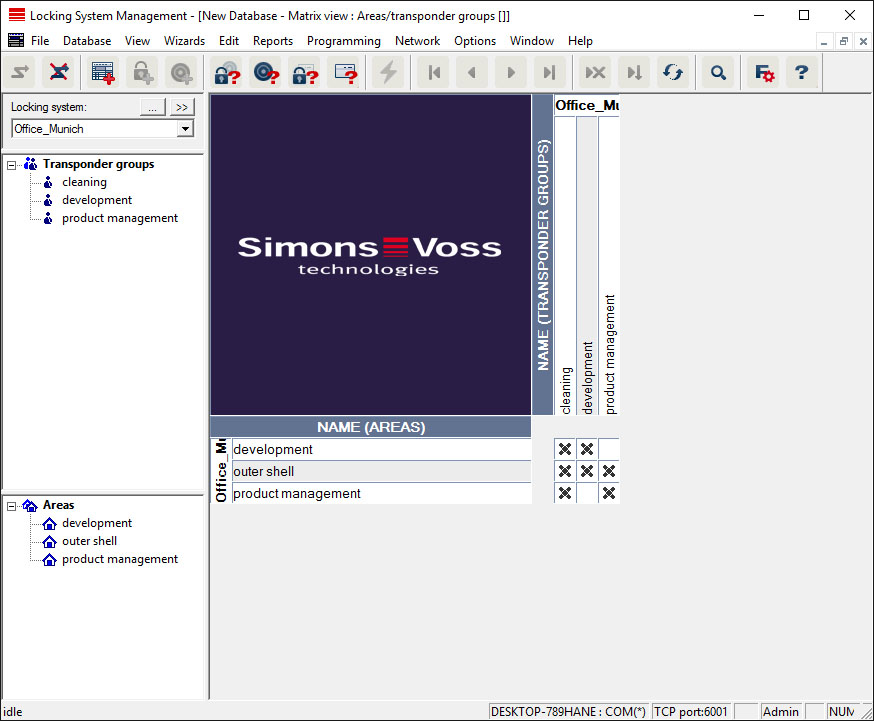Select 'outer shell' in Areas tree

click(89, 541)
